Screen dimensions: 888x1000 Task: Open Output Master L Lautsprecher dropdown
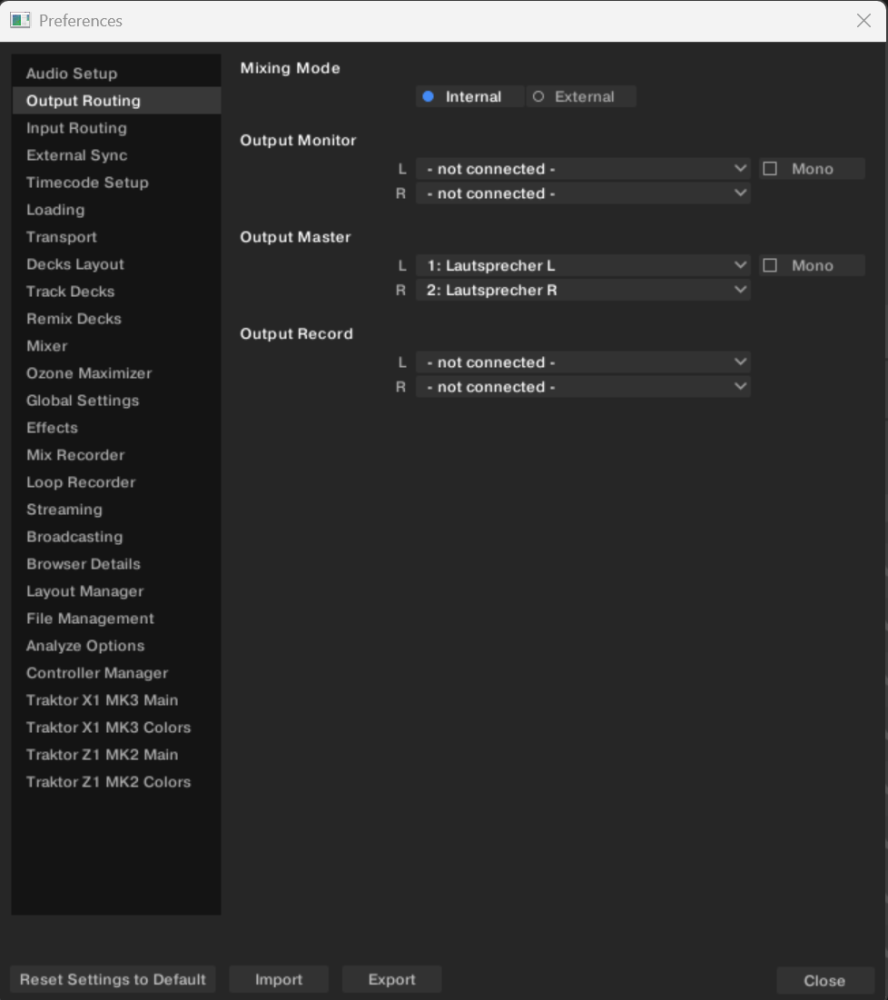(x=583, y=265)
